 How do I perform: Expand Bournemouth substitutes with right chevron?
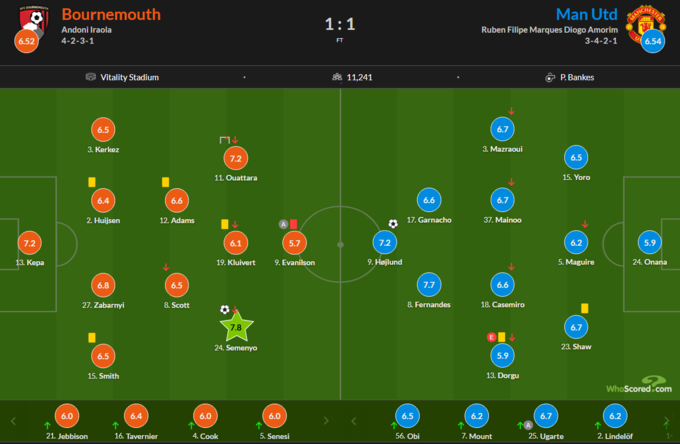pos(326,421)
